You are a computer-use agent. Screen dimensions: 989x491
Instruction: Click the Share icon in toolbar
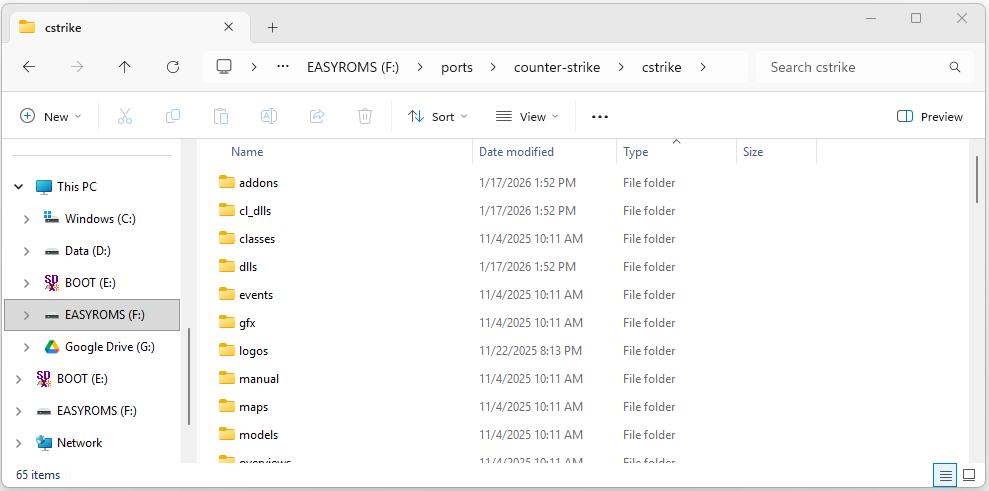tap(317, 116)
